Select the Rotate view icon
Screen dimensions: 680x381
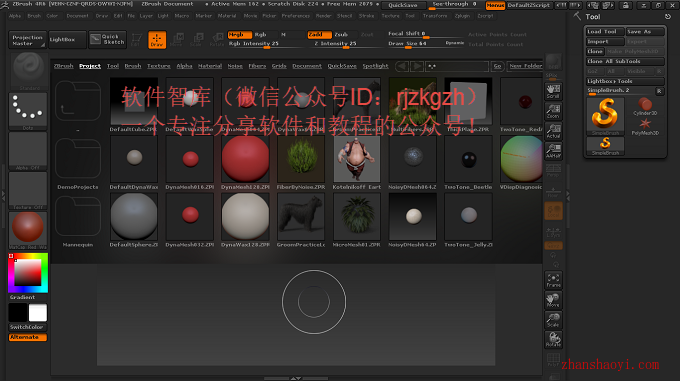[x=553, y=339]
